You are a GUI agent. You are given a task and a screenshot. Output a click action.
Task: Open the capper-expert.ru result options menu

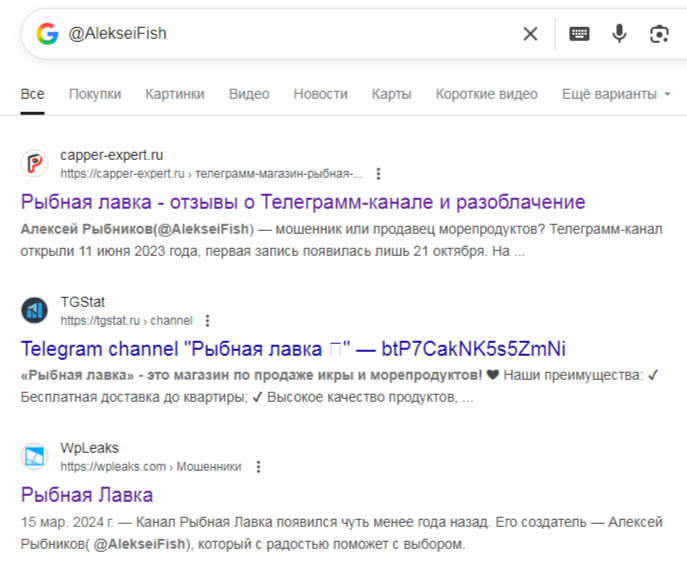tap(379, 174)
